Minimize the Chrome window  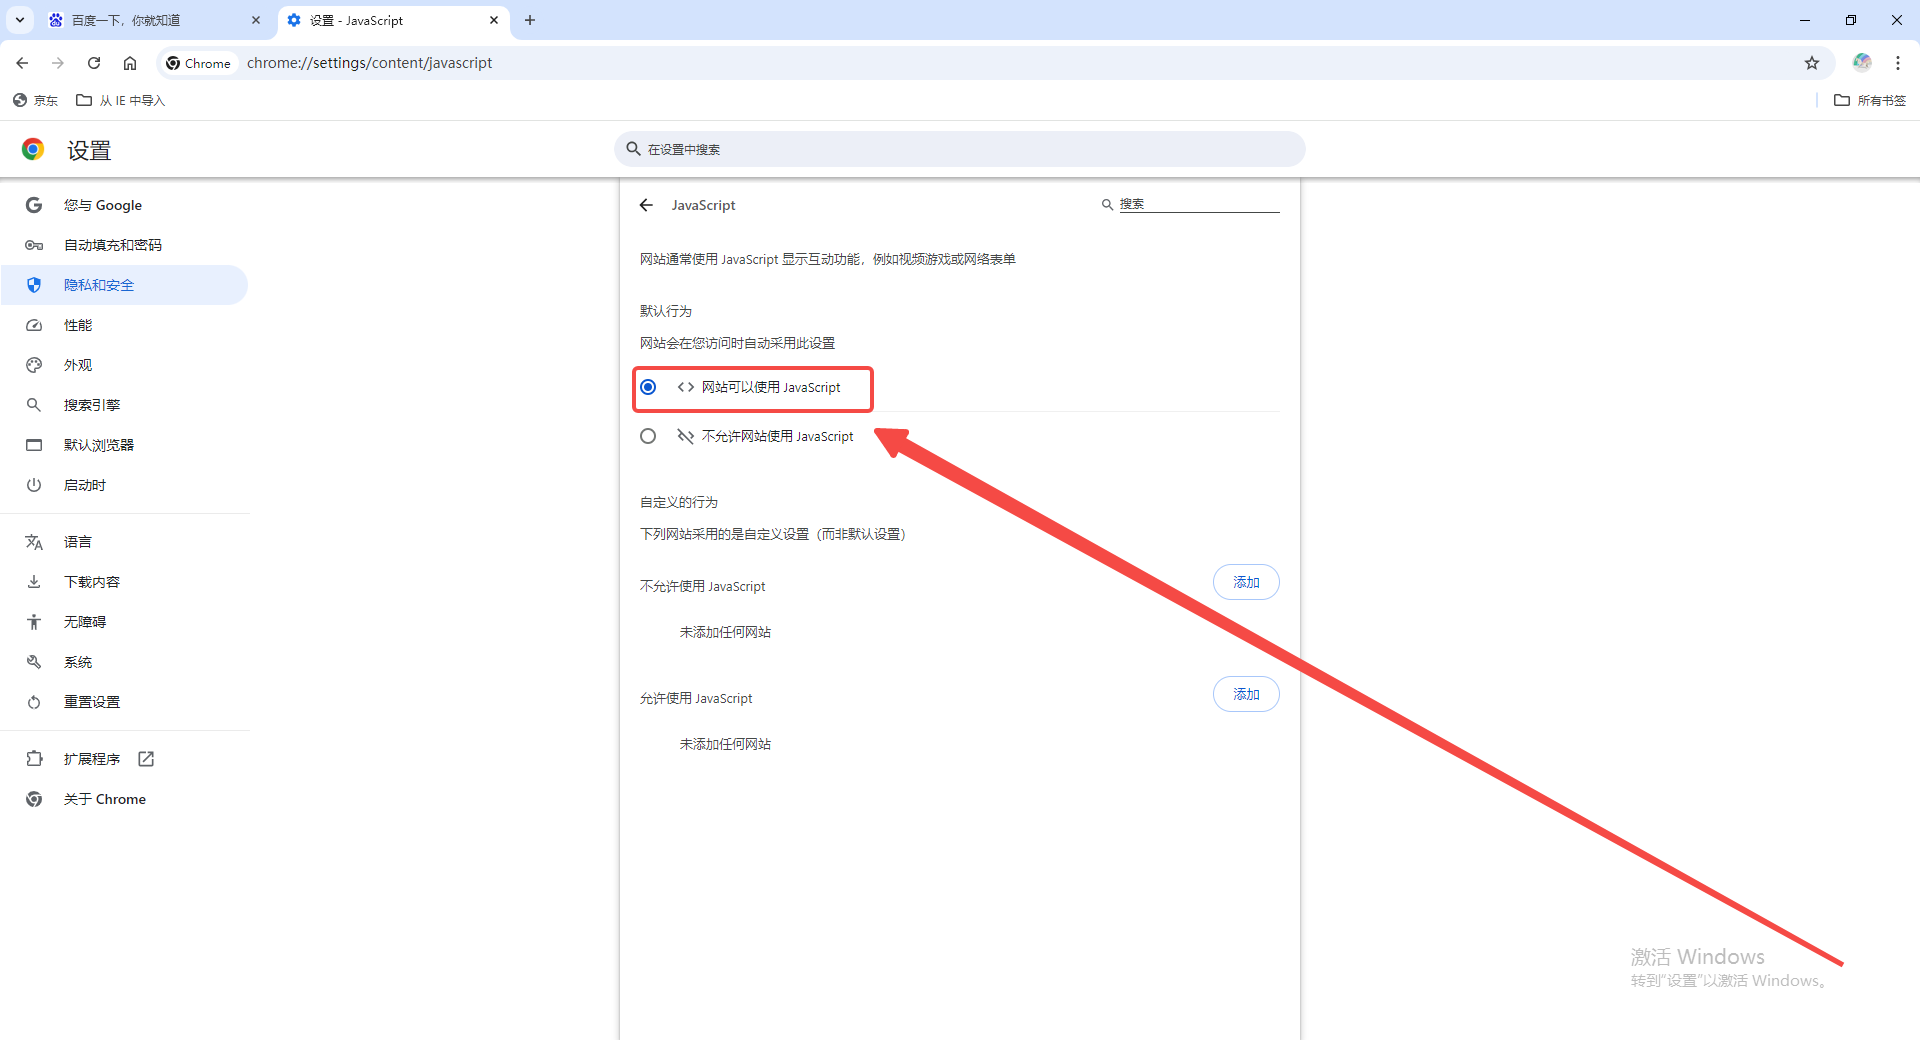click(1805, 20)
